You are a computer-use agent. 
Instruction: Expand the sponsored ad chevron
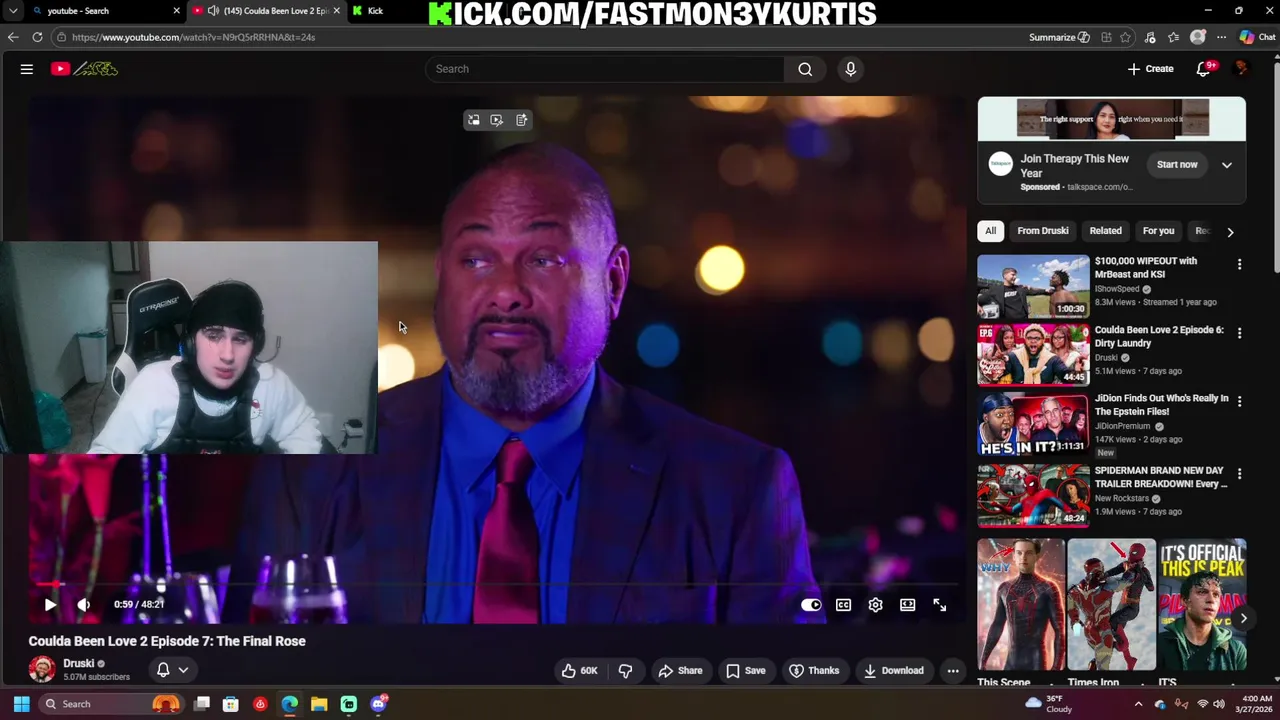tap(1227, 165)
